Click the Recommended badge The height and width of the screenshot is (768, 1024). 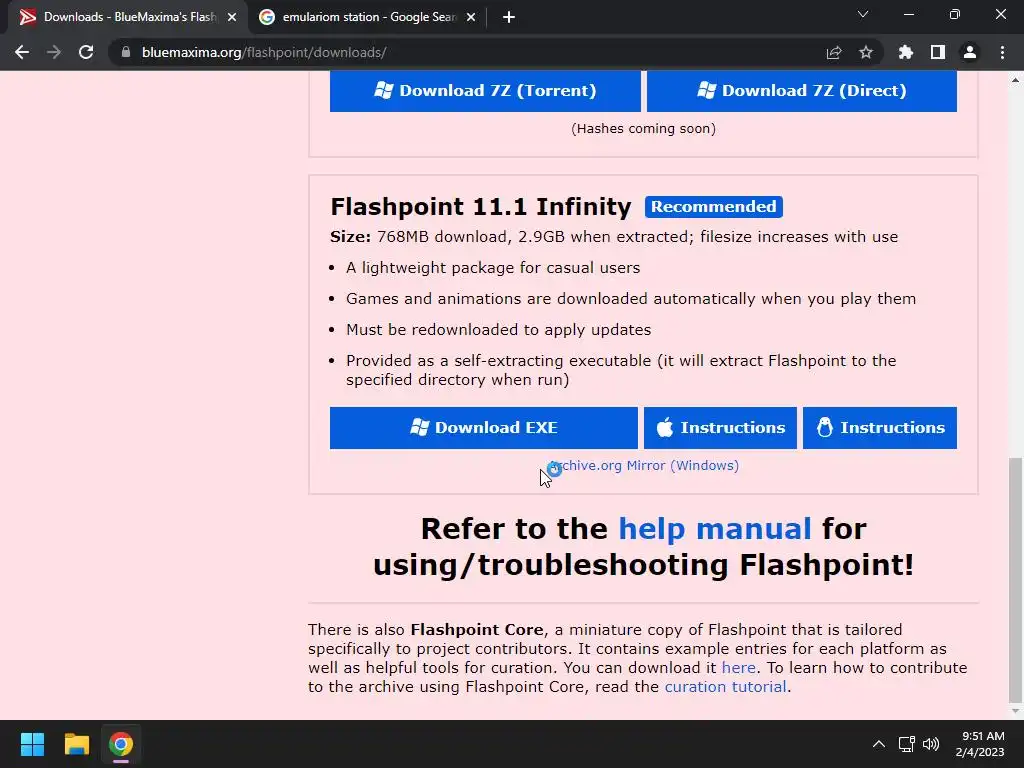tap(714, 207)
